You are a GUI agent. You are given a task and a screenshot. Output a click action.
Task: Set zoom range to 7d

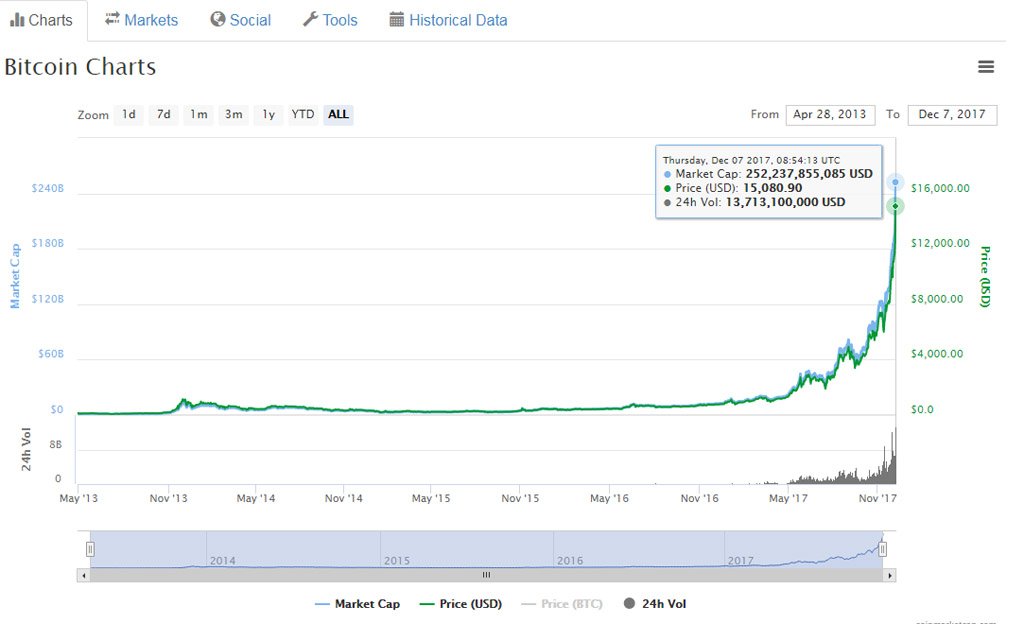coord(164,115)
